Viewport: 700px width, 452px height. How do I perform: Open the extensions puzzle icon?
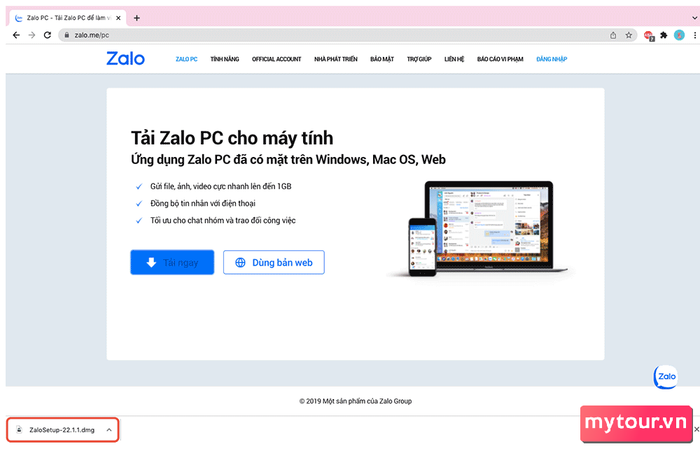point(664,35)
